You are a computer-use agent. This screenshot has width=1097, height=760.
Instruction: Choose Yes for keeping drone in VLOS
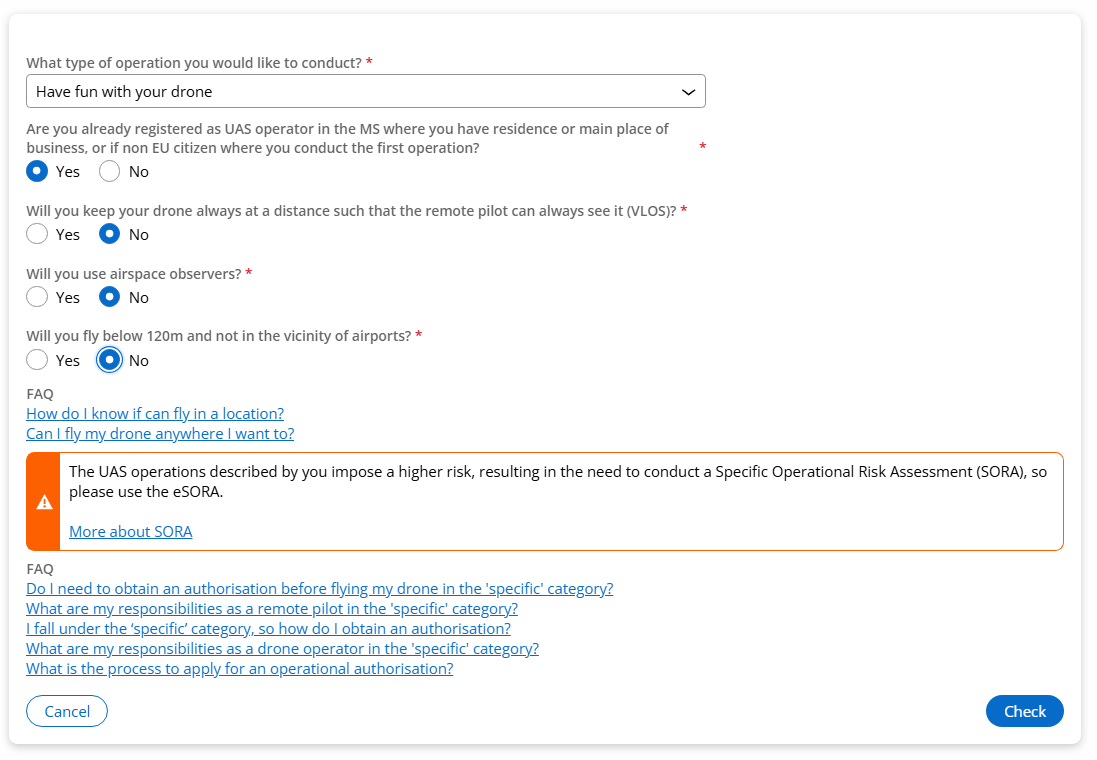tap(37, 234)
